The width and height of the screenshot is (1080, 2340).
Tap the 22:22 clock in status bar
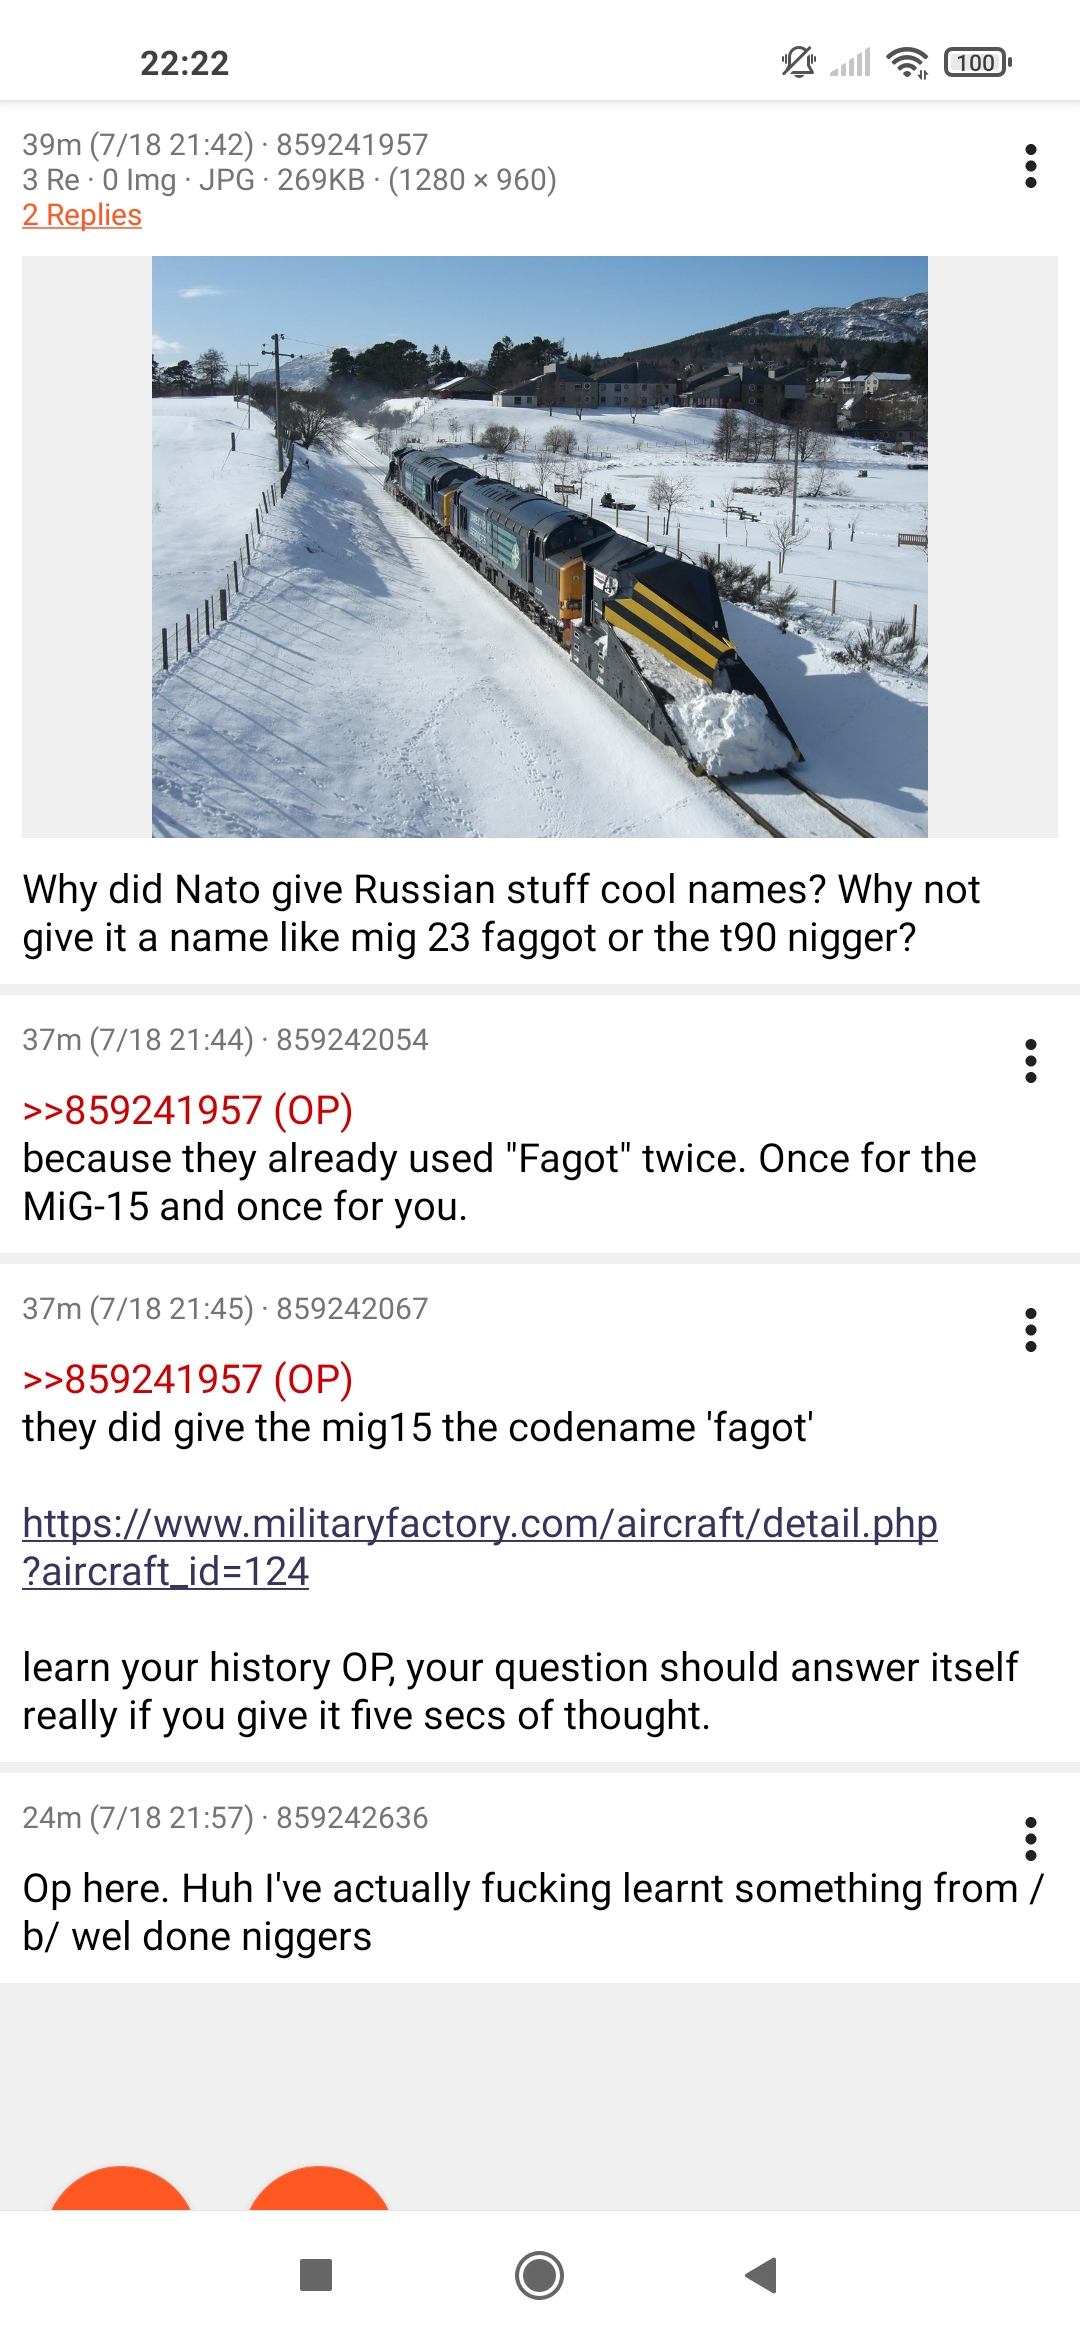point(184,63)
